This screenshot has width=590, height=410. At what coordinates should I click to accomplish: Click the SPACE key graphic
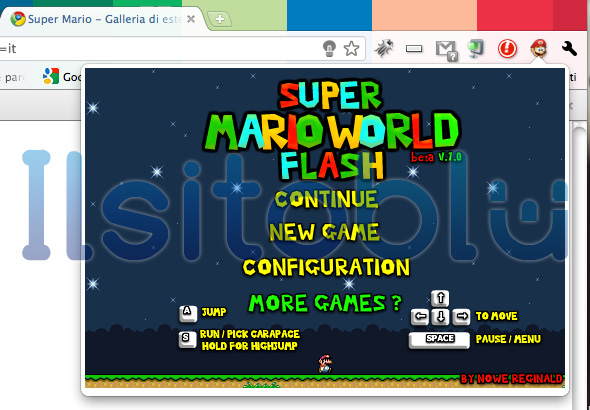(439, 340)
